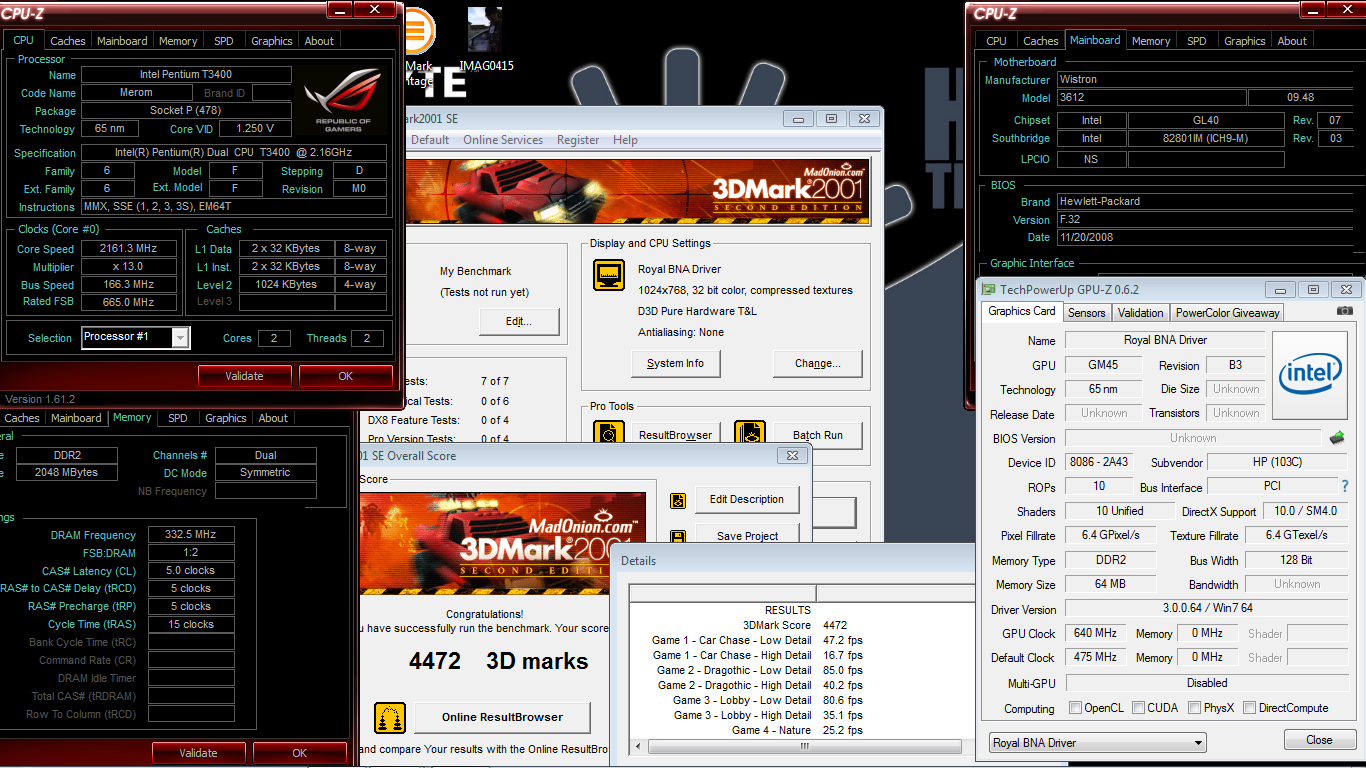Viewport: 1366px width, 768px height.
Task: Switch to the Sensors tab in GPU-Z
Action: [1087, 312]
